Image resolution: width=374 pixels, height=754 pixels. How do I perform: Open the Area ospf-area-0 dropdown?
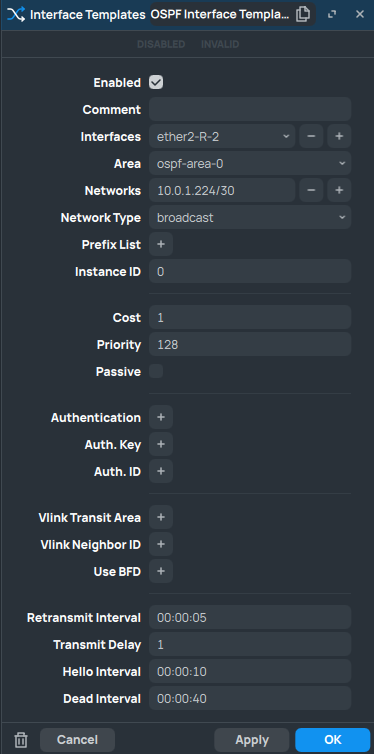point(250,163)
